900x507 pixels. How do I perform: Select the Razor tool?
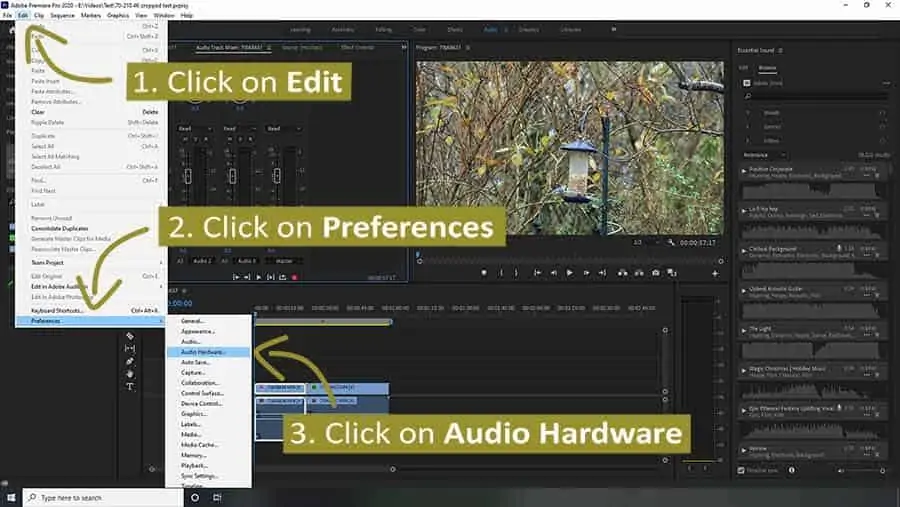click(130, 336)
